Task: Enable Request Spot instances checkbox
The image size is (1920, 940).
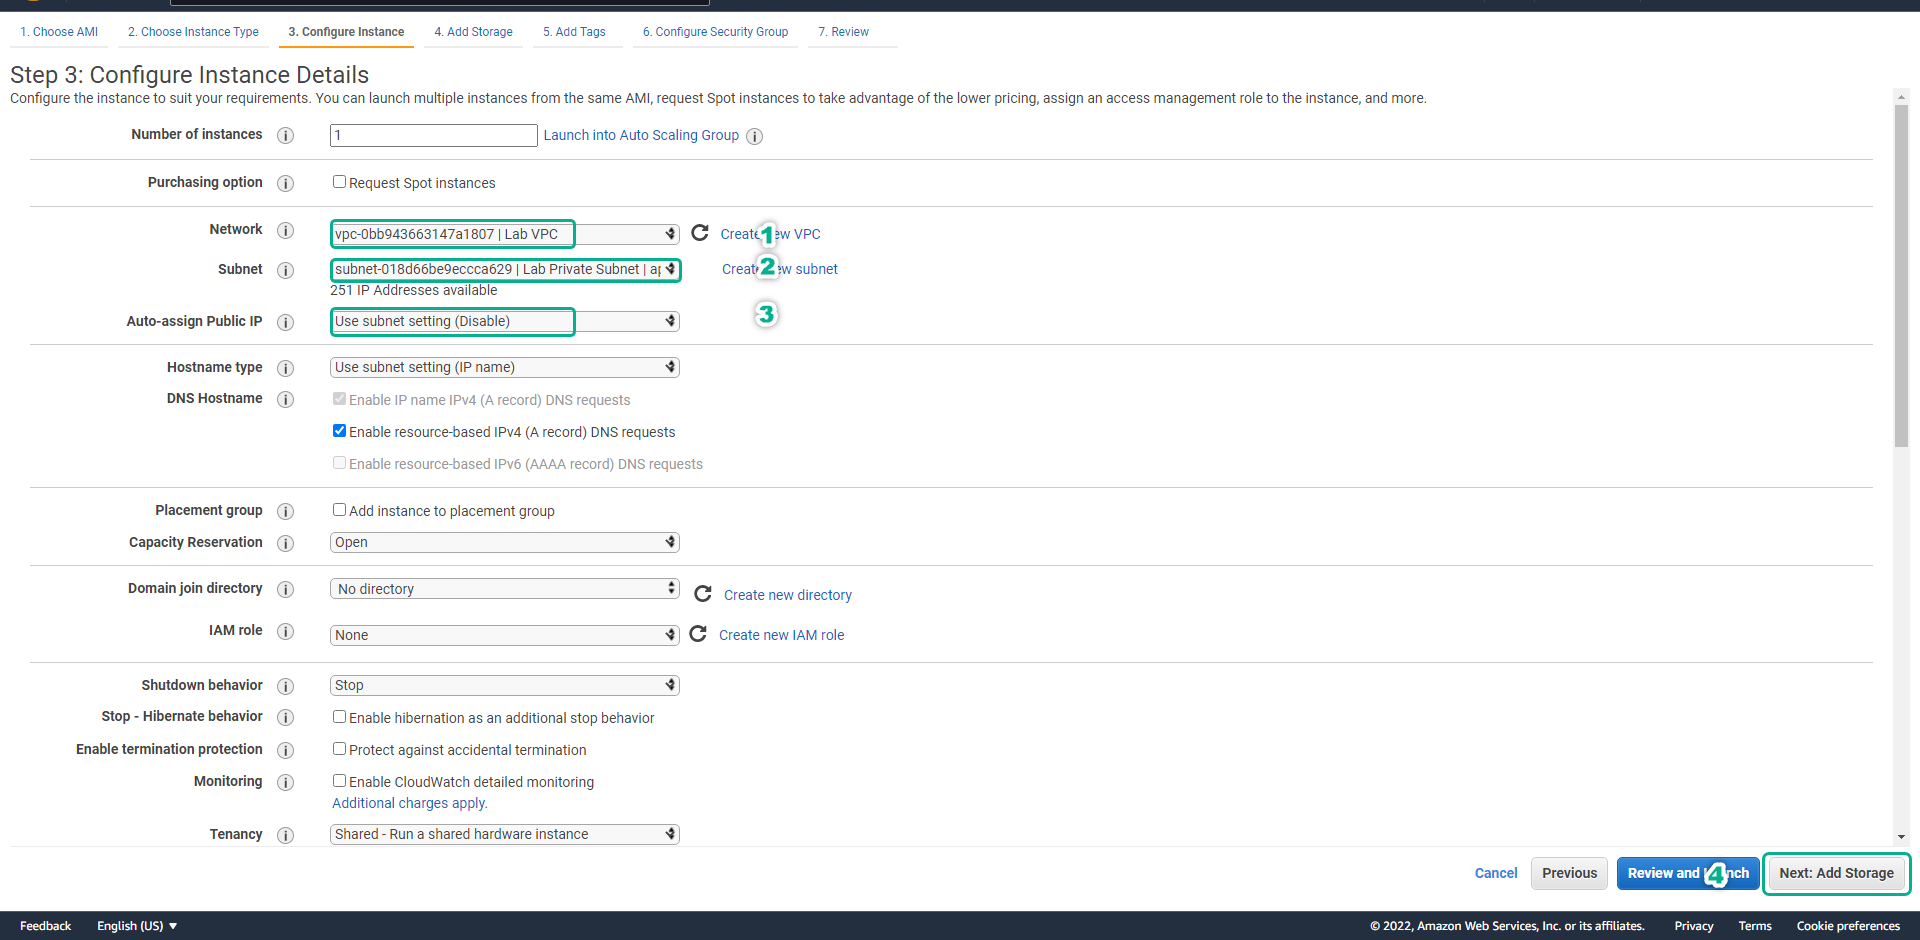Action: click(x=339, y=182)
